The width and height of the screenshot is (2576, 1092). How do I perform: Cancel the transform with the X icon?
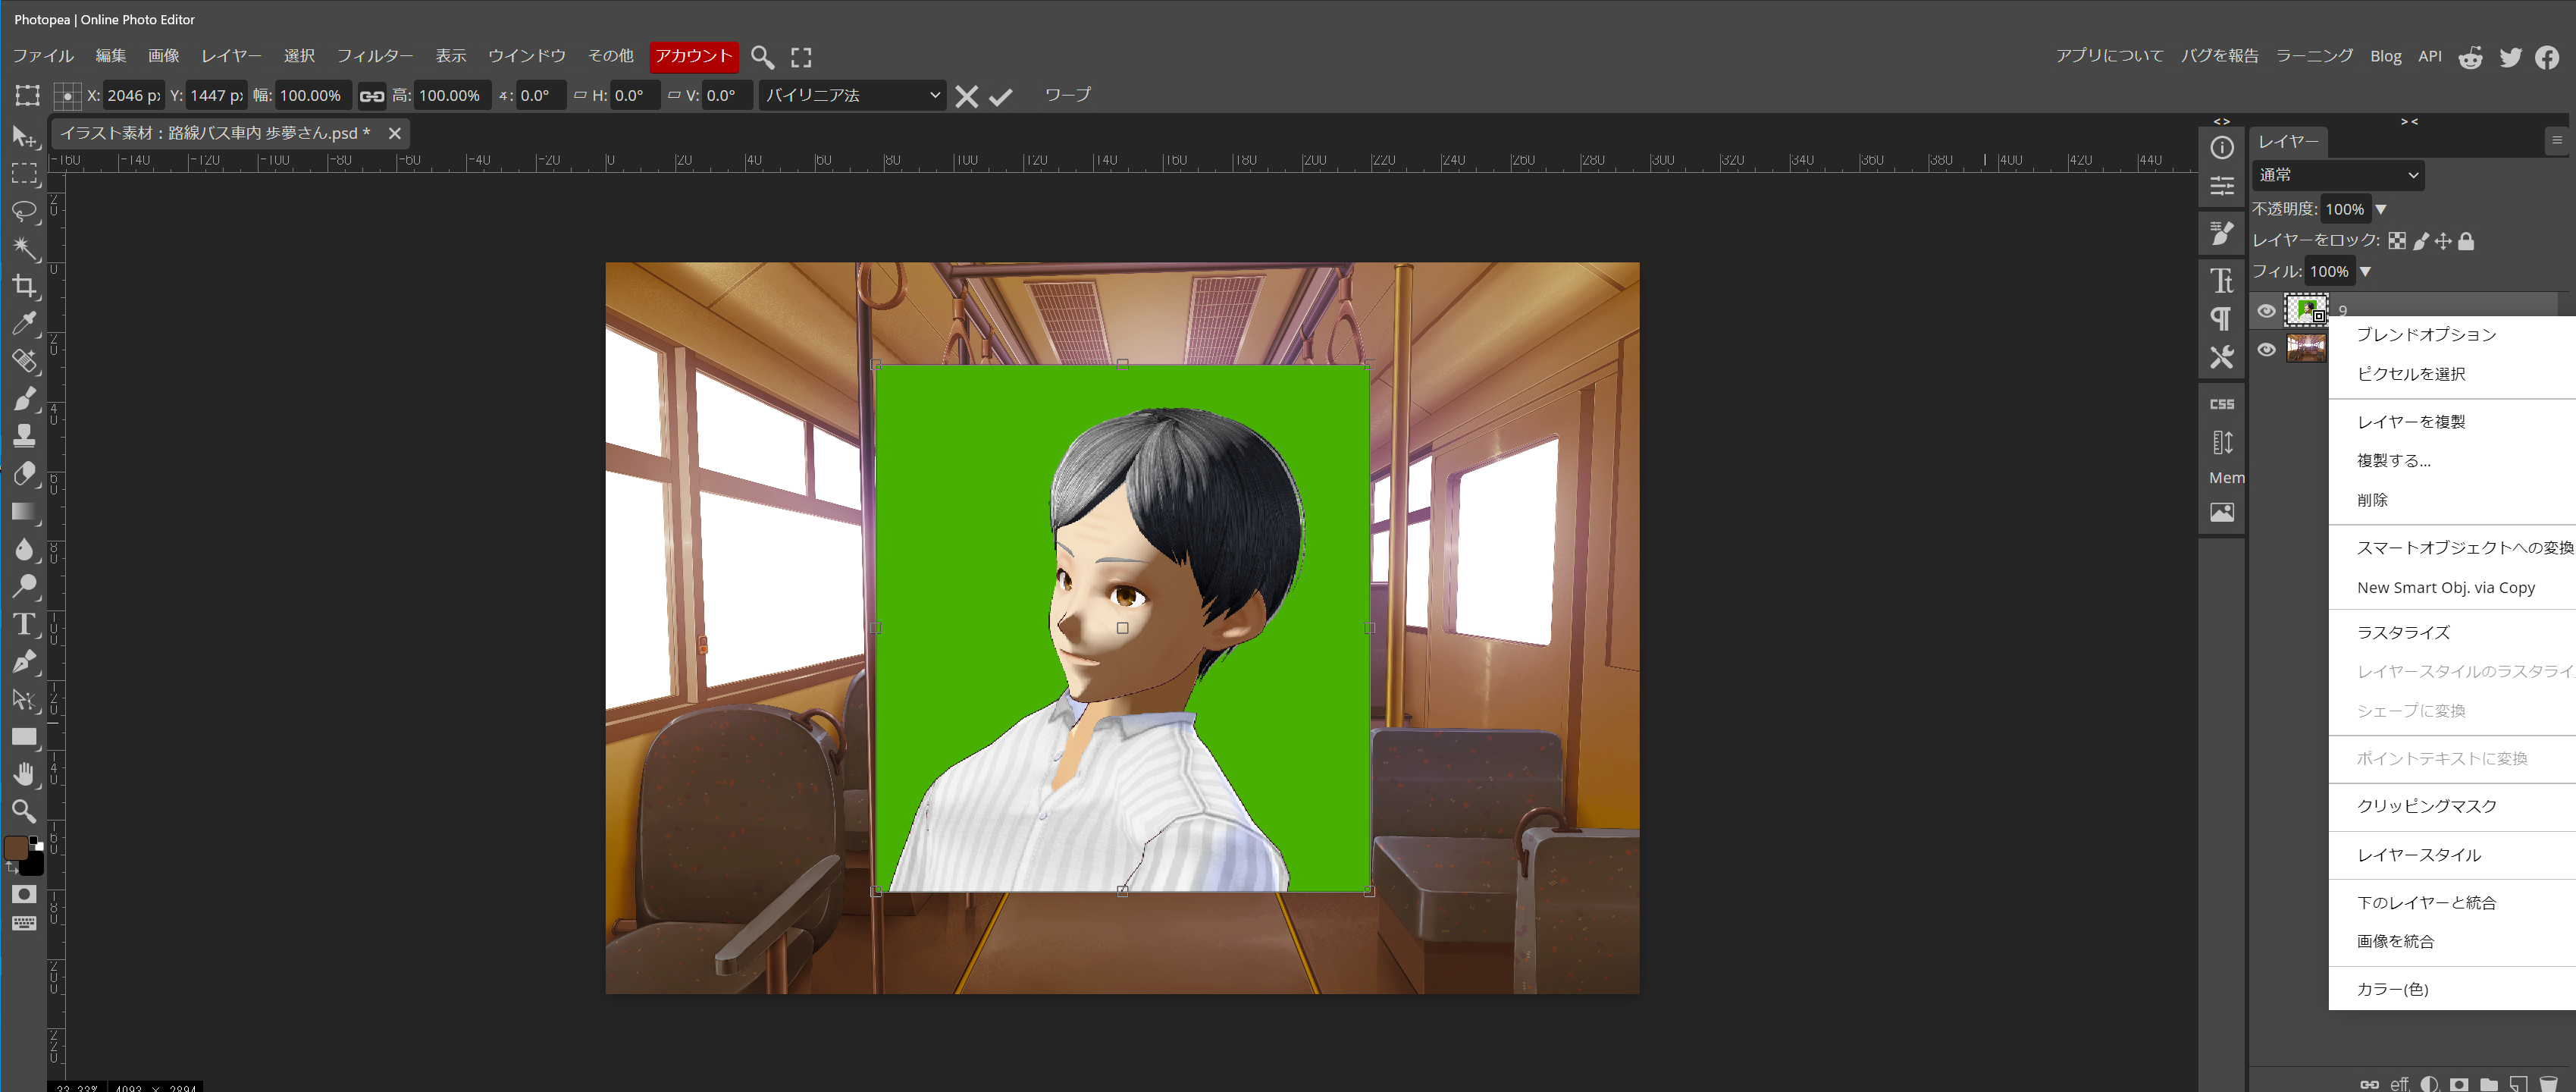(966, 96)
